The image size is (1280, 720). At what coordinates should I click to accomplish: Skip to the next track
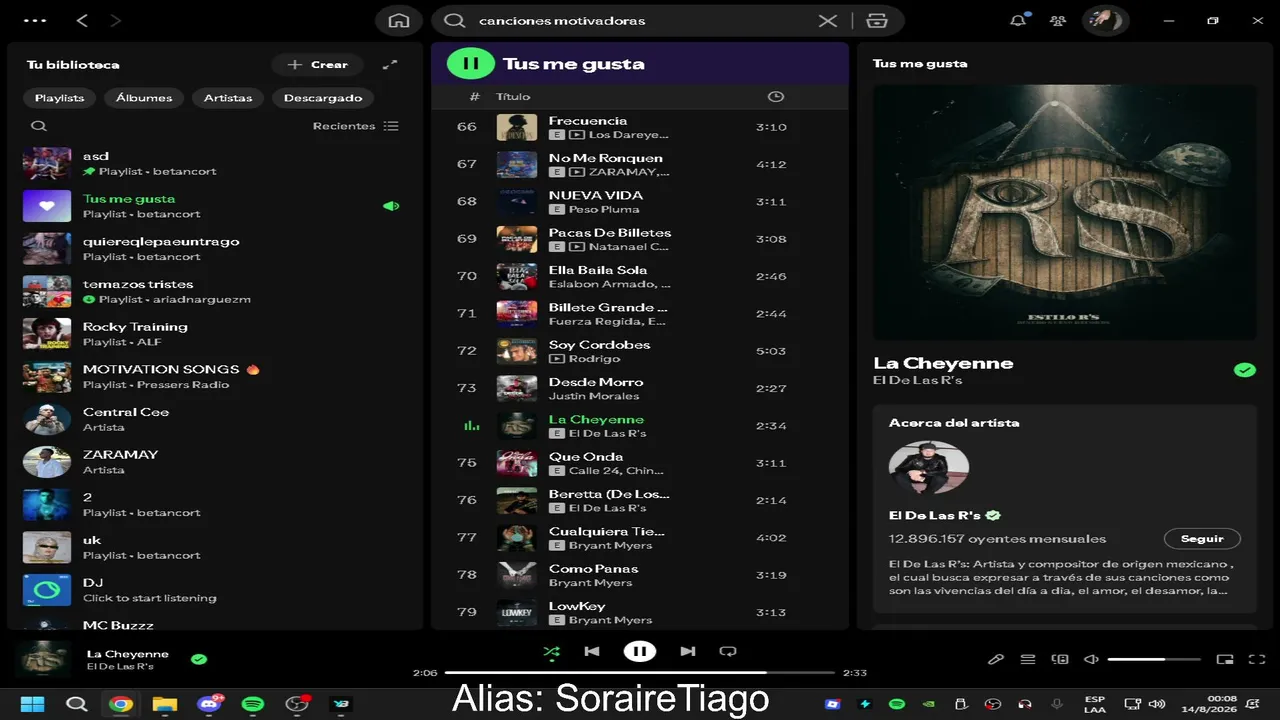tap(688, 651)
